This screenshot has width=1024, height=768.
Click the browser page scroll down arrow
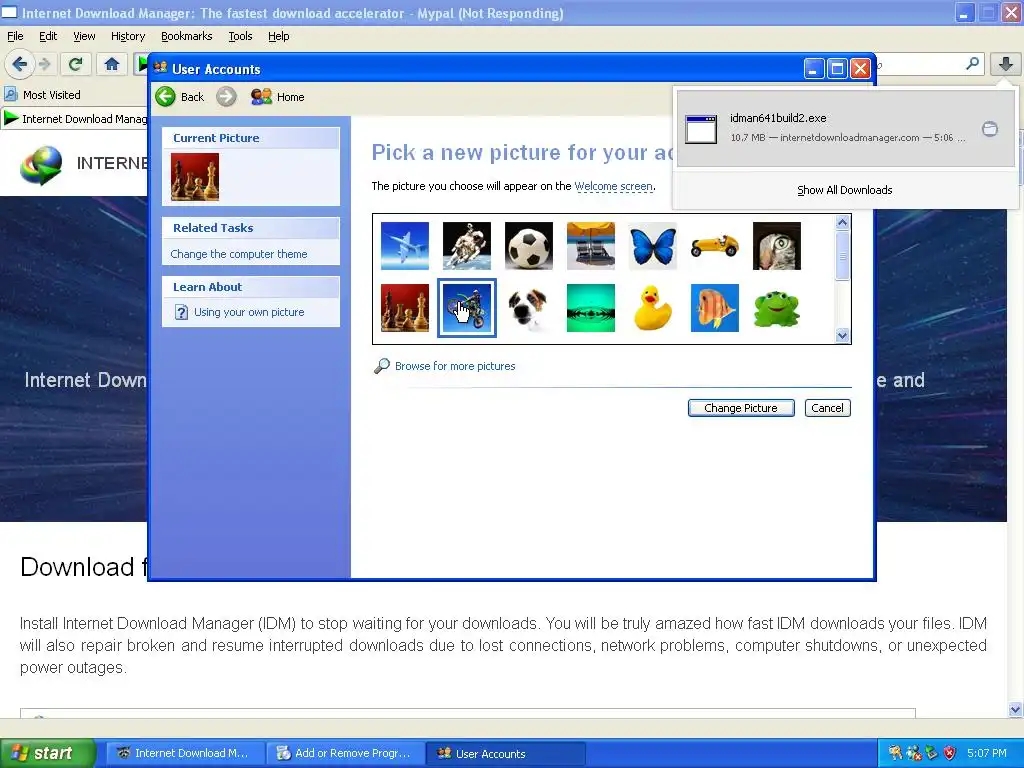1015,709
